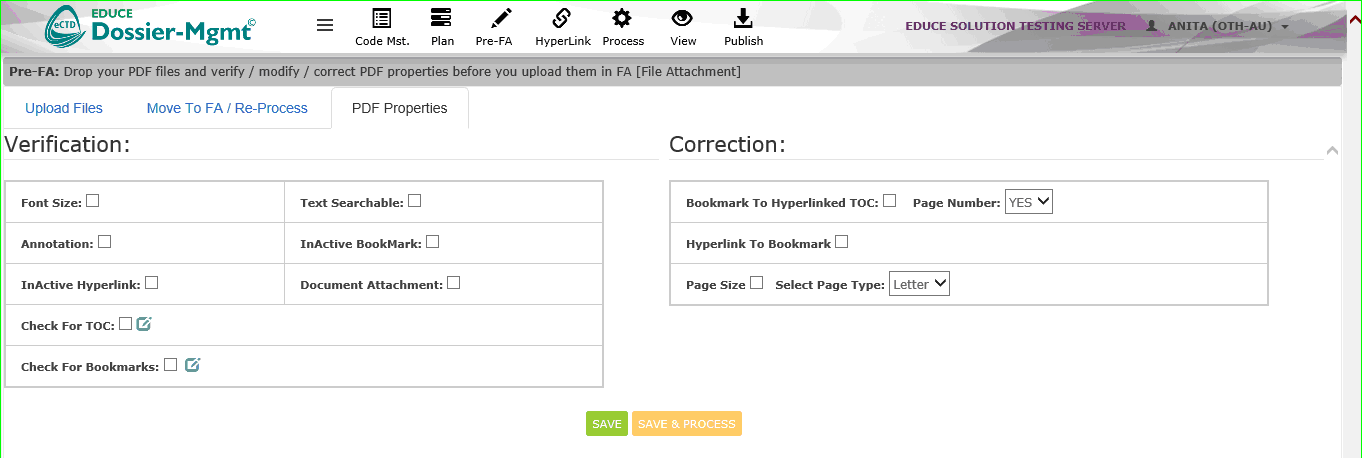Switch to Move To FA / Re-Process tab
Viewport: 1362px width, 458px height.
tap(227, 108)
